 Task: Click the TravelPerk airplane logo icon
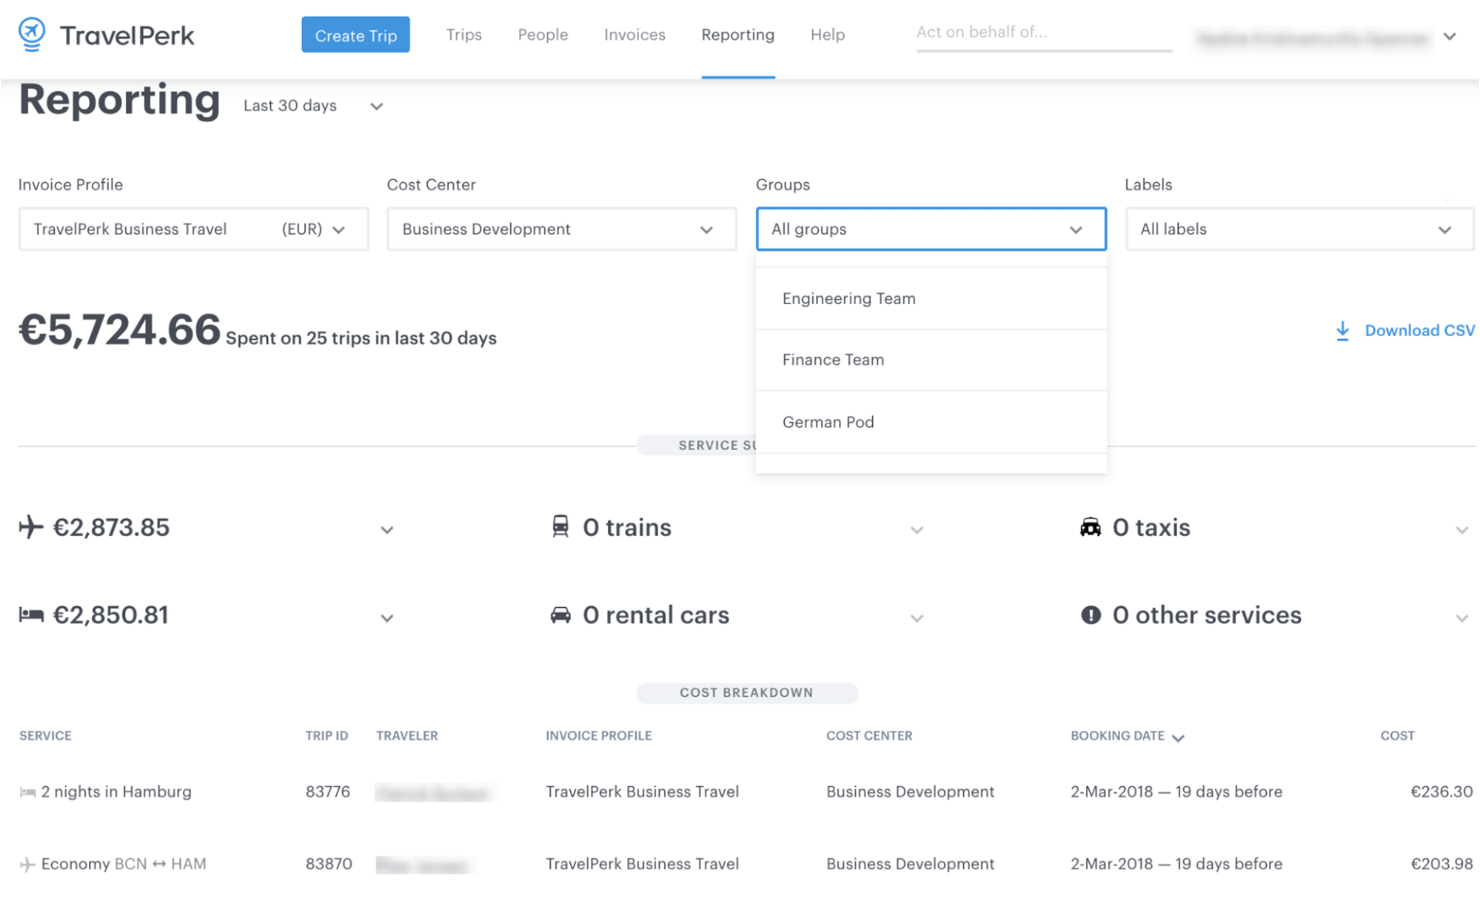[32, 34]
